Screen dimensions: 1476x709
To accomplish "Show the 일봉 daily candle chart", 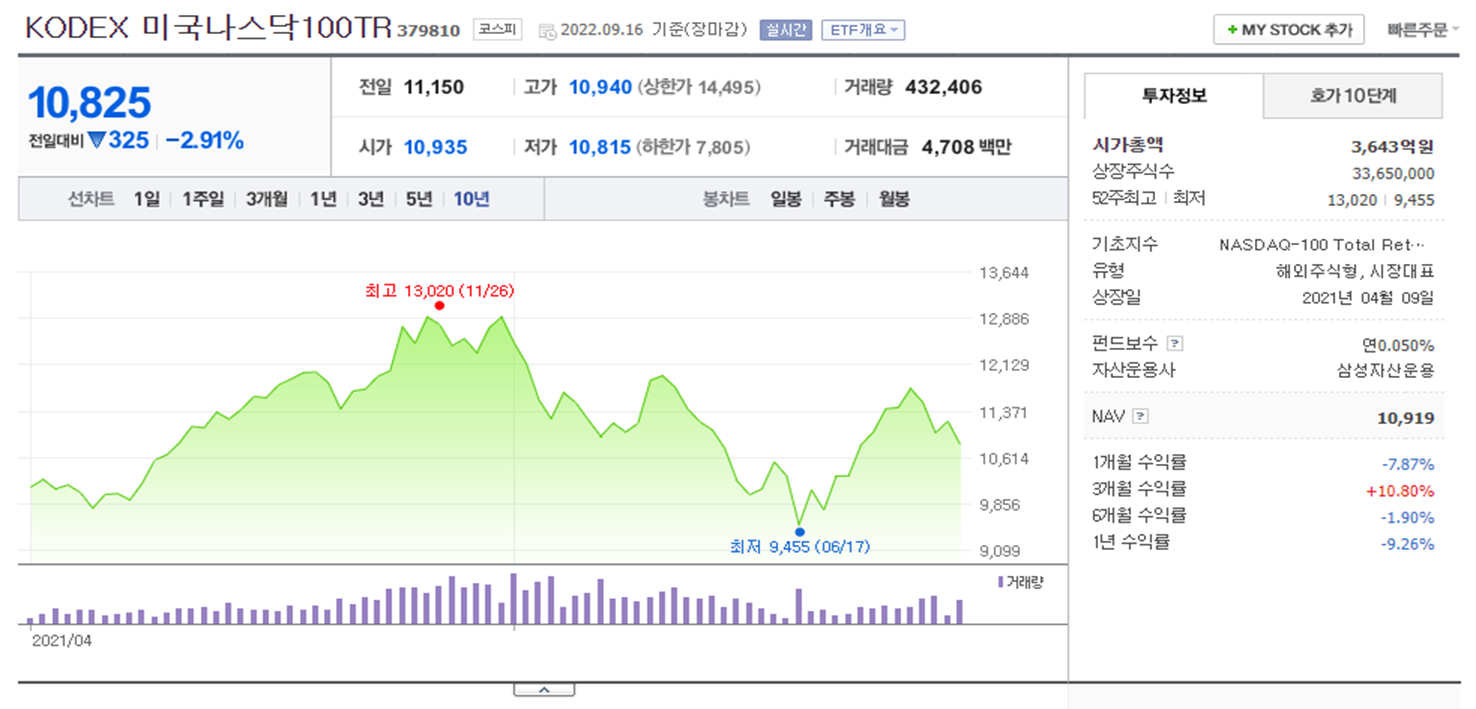I will tap(786, 199).
